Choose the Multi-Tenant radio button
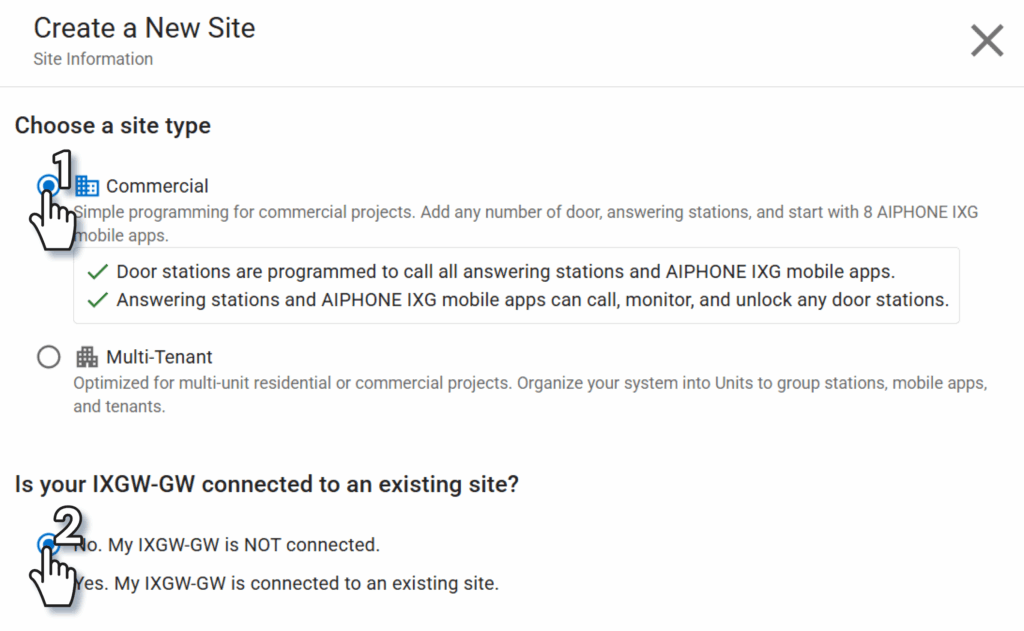The image size is (1024, 631). coord(48,357)
